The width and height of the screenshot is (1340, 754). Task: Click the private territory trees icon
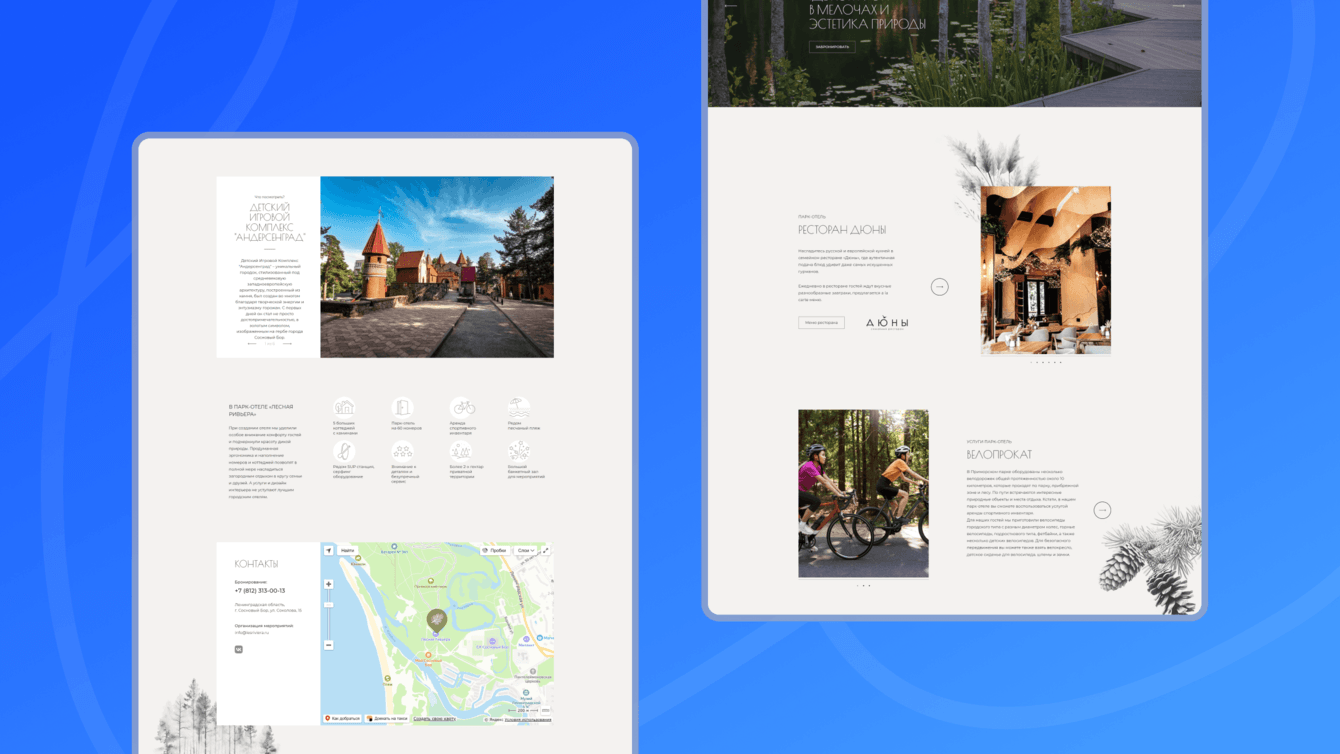tap(462, 451)
